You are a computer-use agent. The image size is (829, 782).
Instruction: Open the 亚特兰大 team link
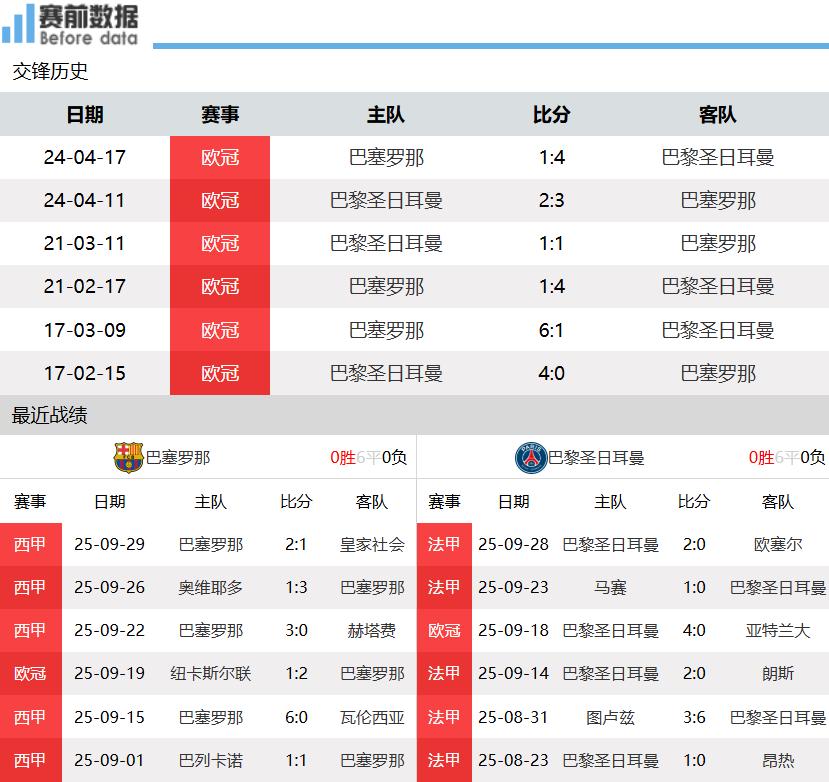coord(778,631)
